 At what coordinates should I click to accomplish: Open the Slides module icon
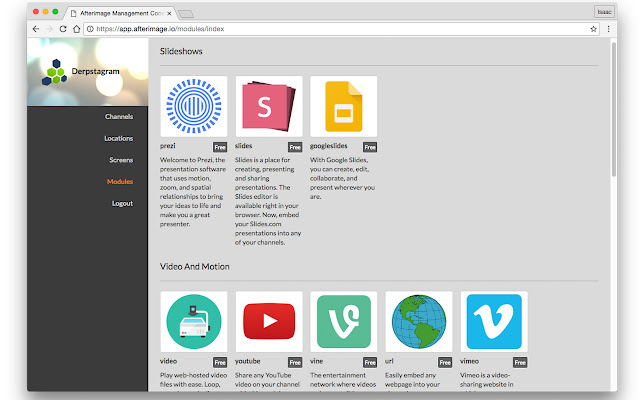click(x=269, y=106)
